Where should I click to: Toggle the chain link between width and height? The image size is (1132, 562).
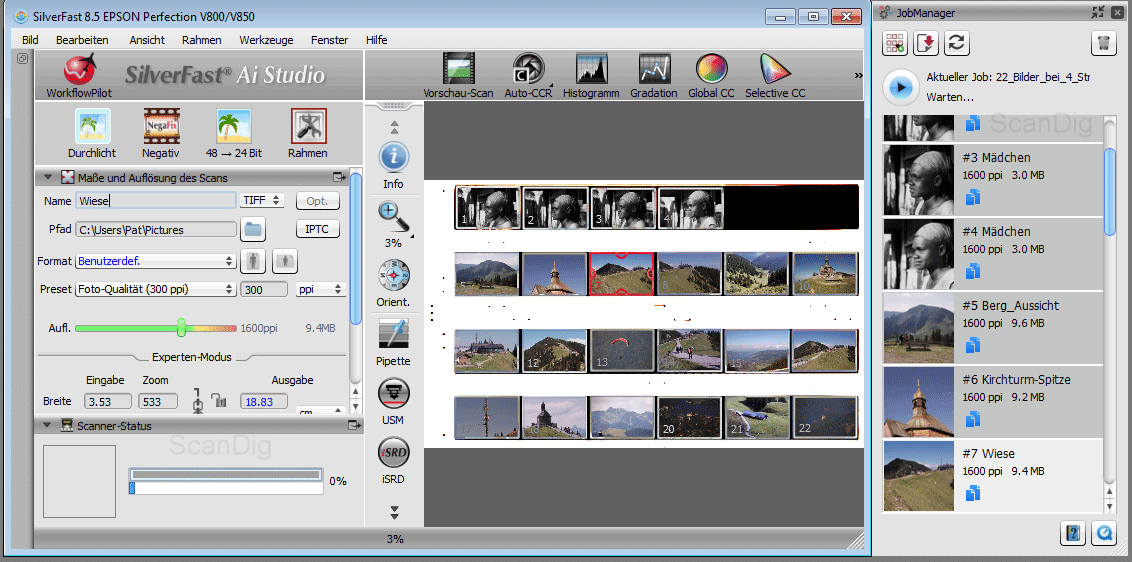[198, 402]
